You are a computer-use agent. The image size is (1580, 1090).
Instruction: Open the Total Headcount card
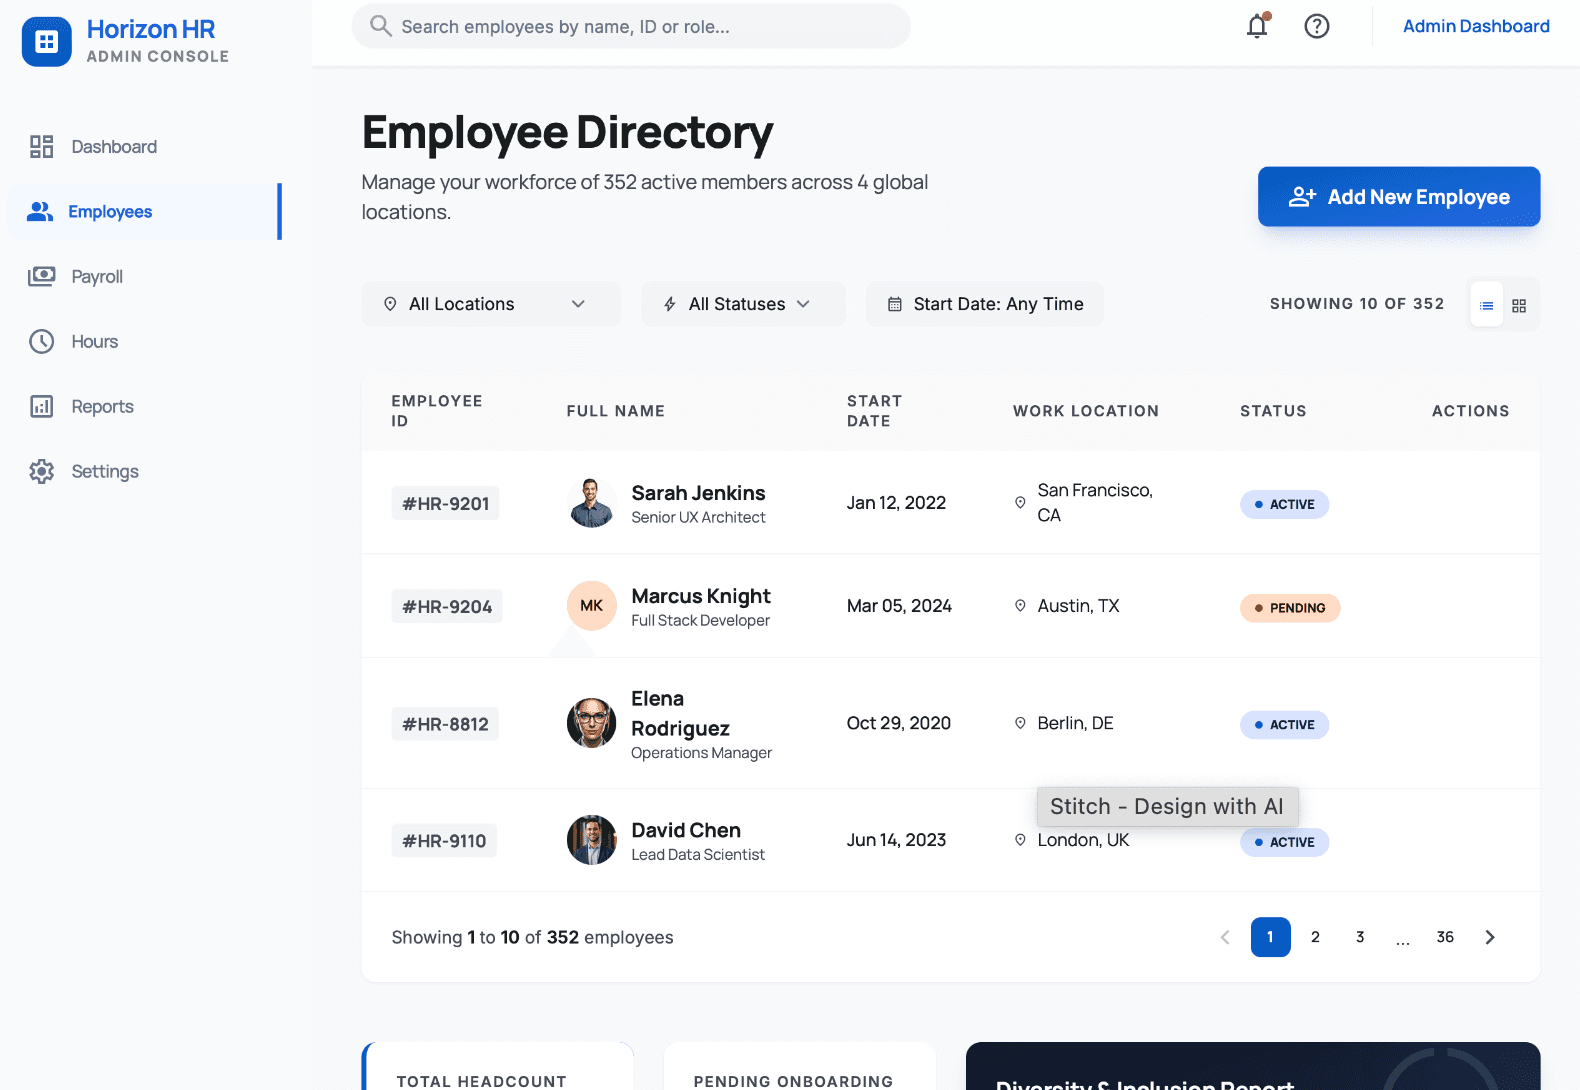point(498,1066)
